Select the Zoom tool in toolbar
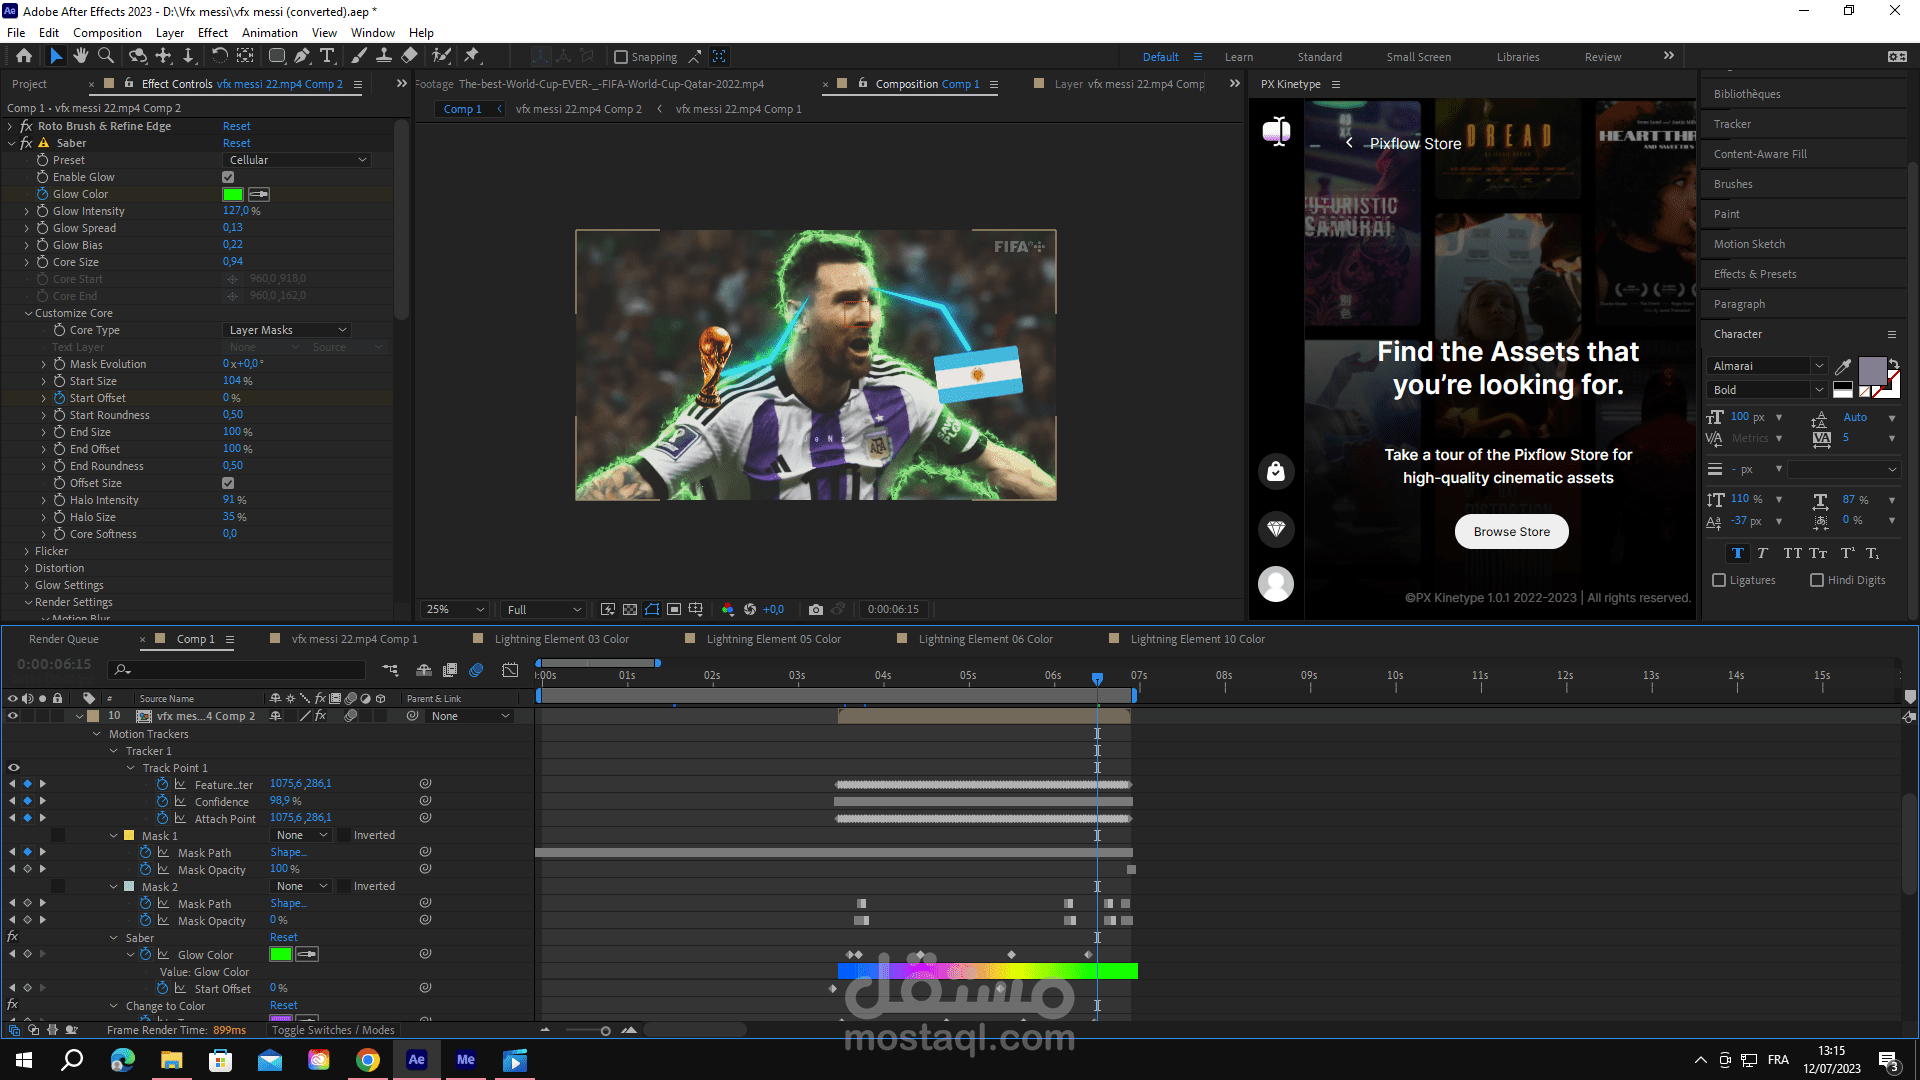This screenshot has width=1920, height=1080. [106, 56]
